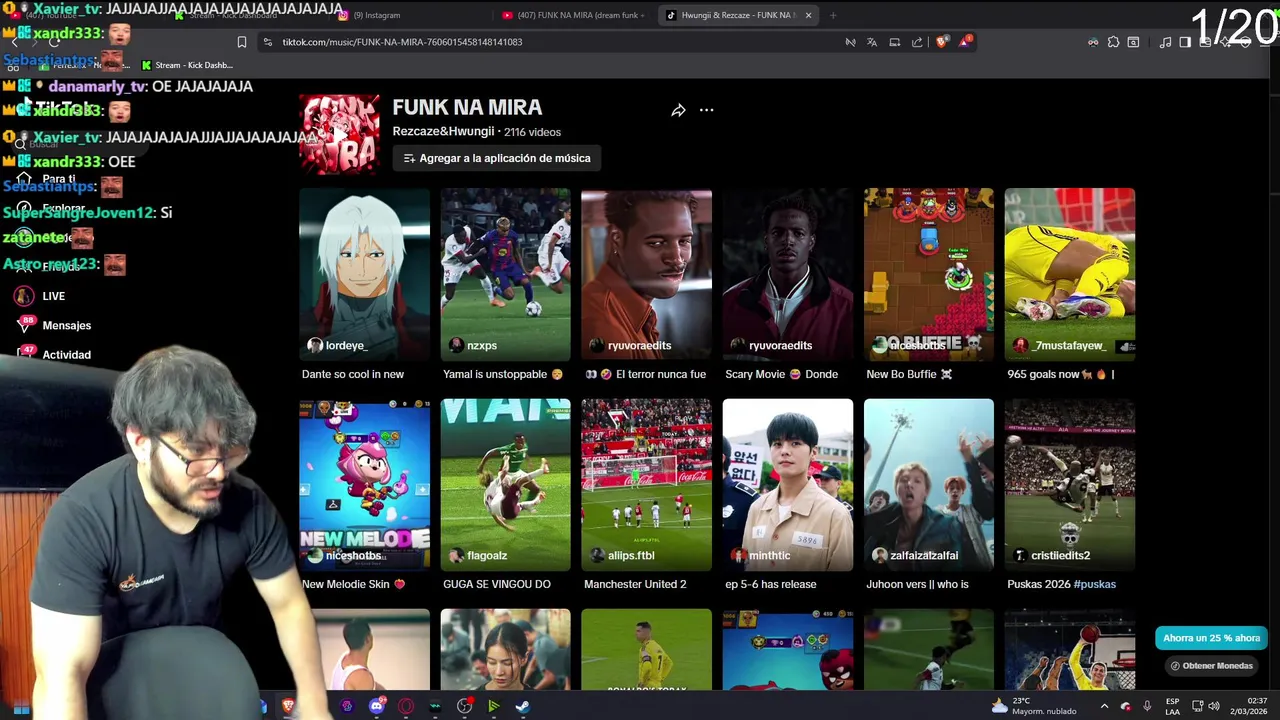Click the ESP LAA language indicator
The width and height of the screenshot is (1280, 720).
1172,706
